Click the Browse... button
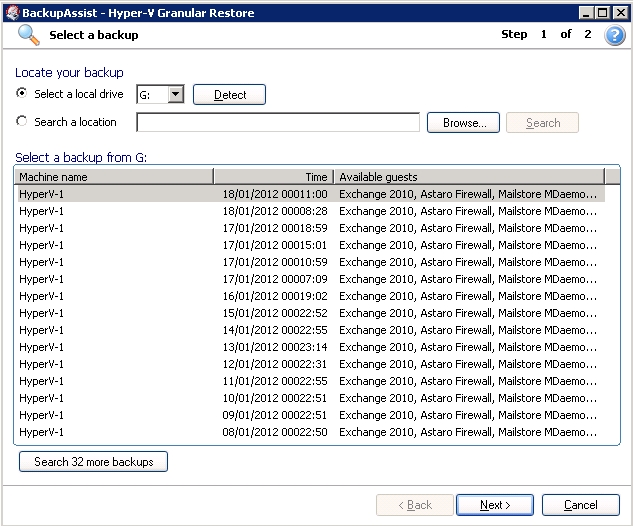The image size is (633, 526). 463,122
